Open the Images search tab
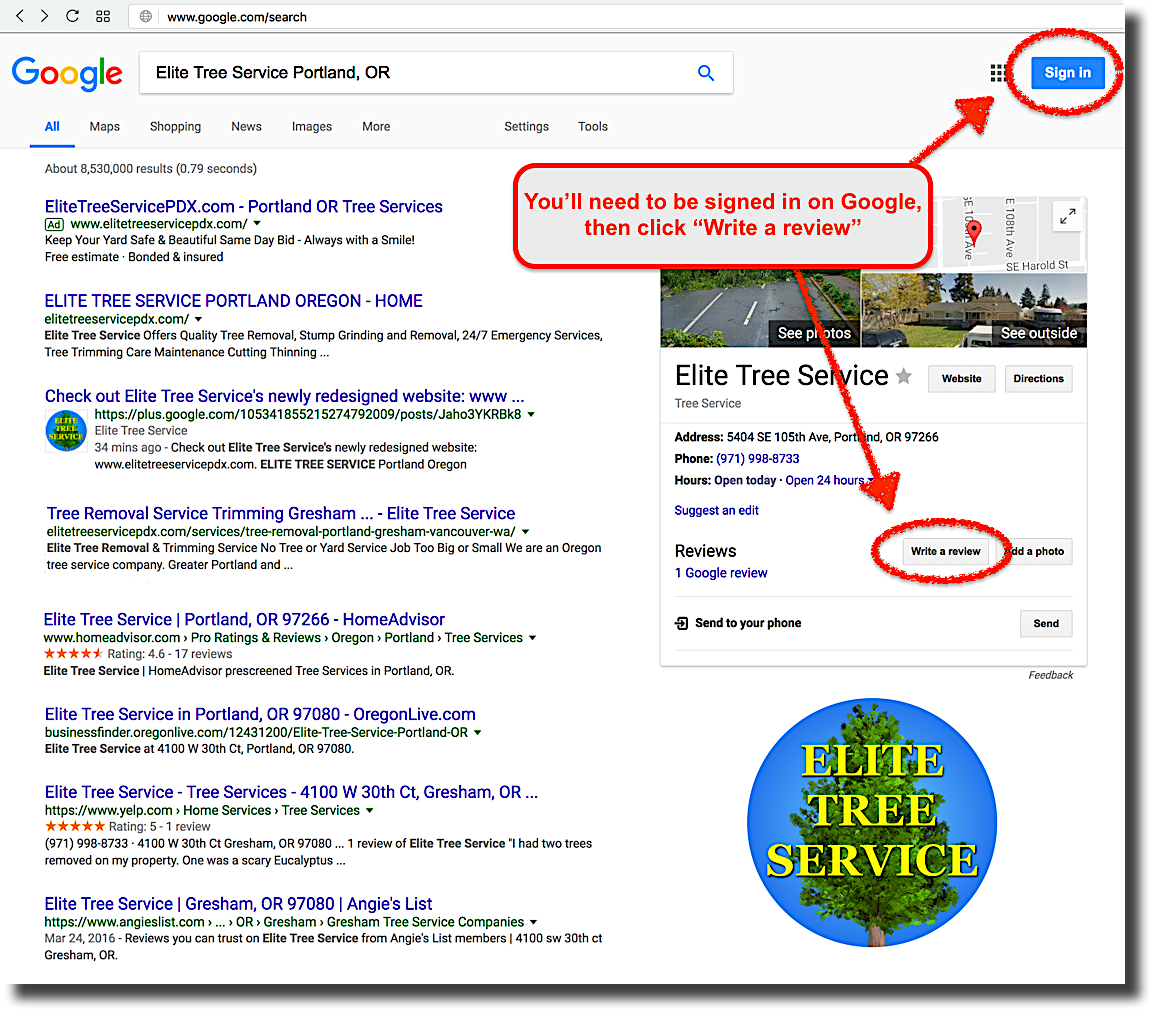Viewport: 1151px width, 1010px height. point(311,127)
